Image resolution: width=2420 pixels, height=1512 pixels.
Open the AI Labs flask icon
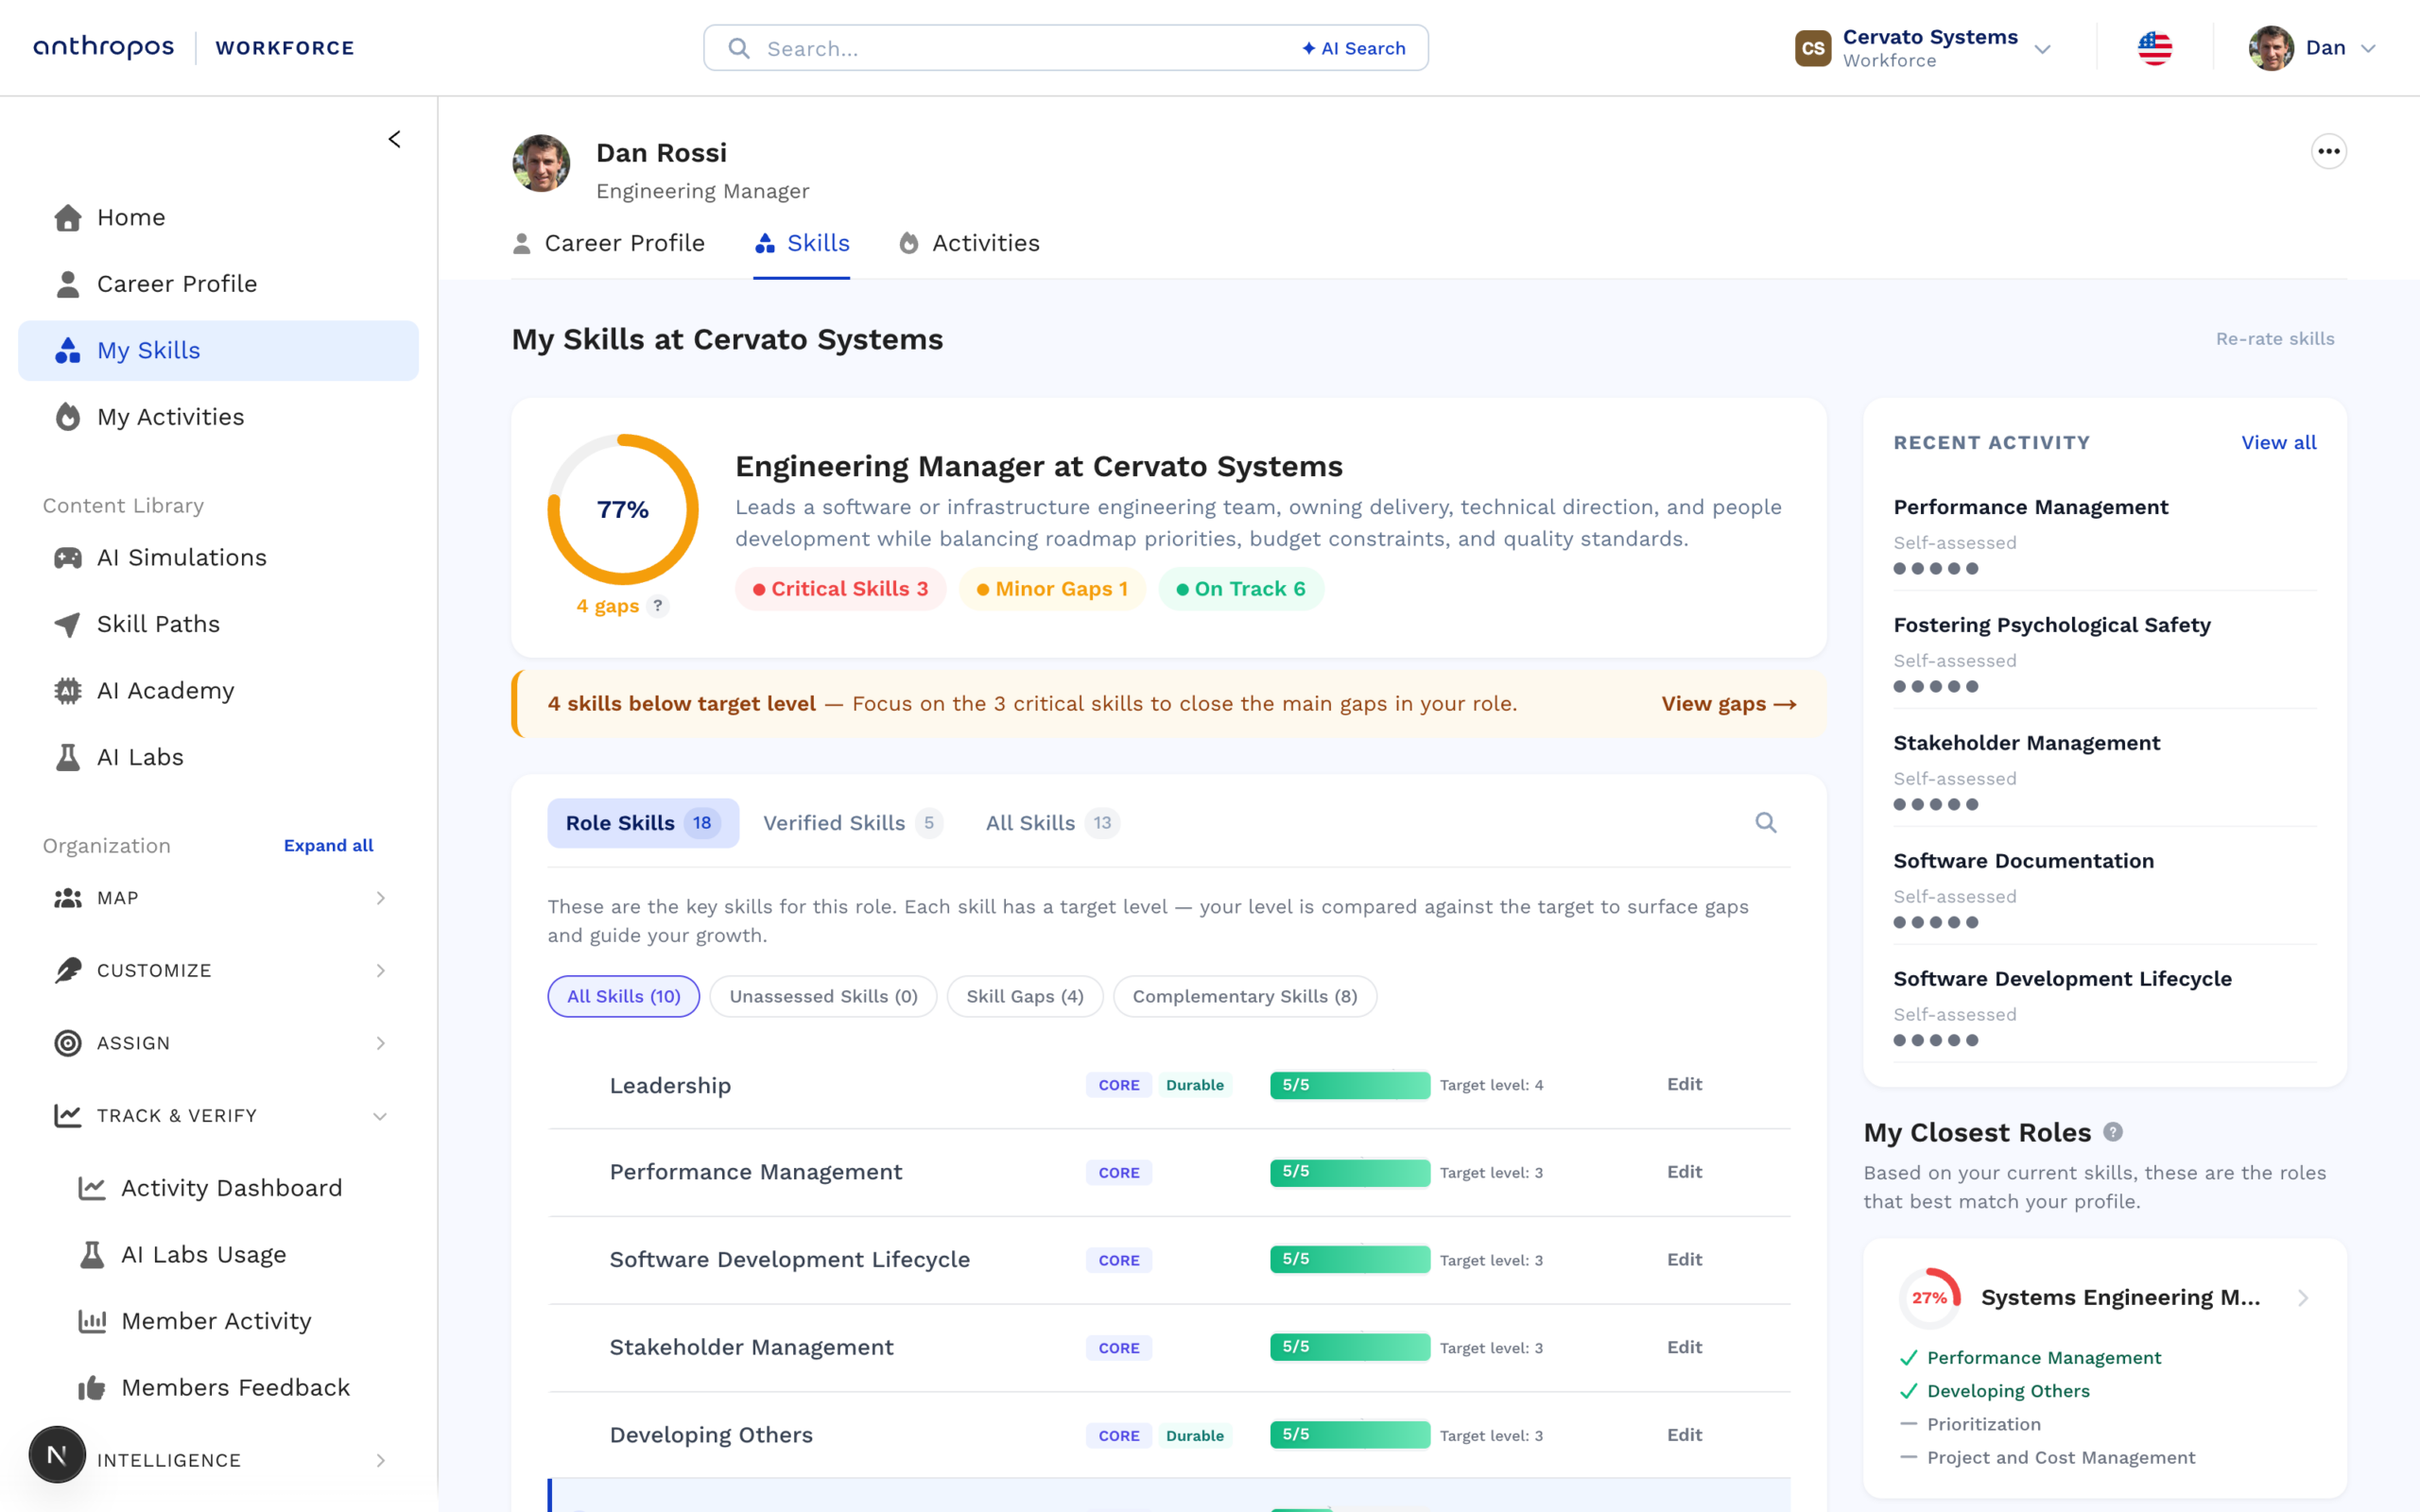[68, 757]
